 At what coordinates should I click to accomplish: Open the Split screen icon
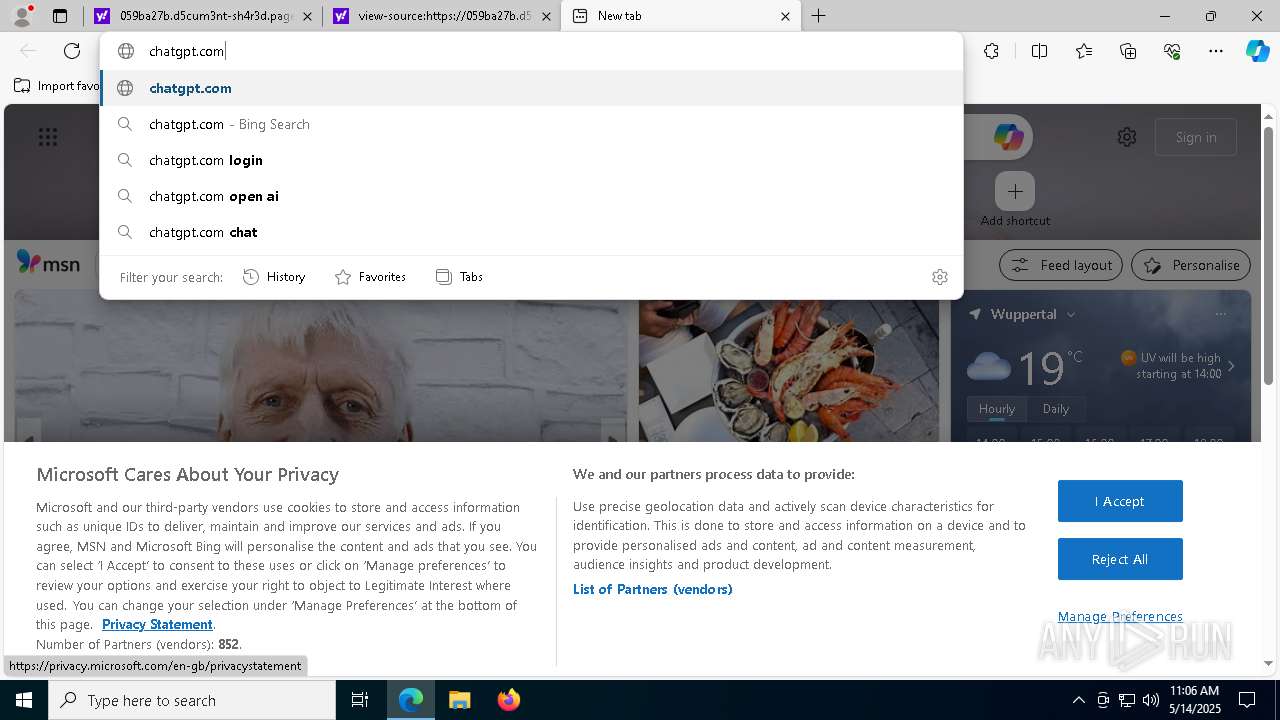coord(1039,51)
